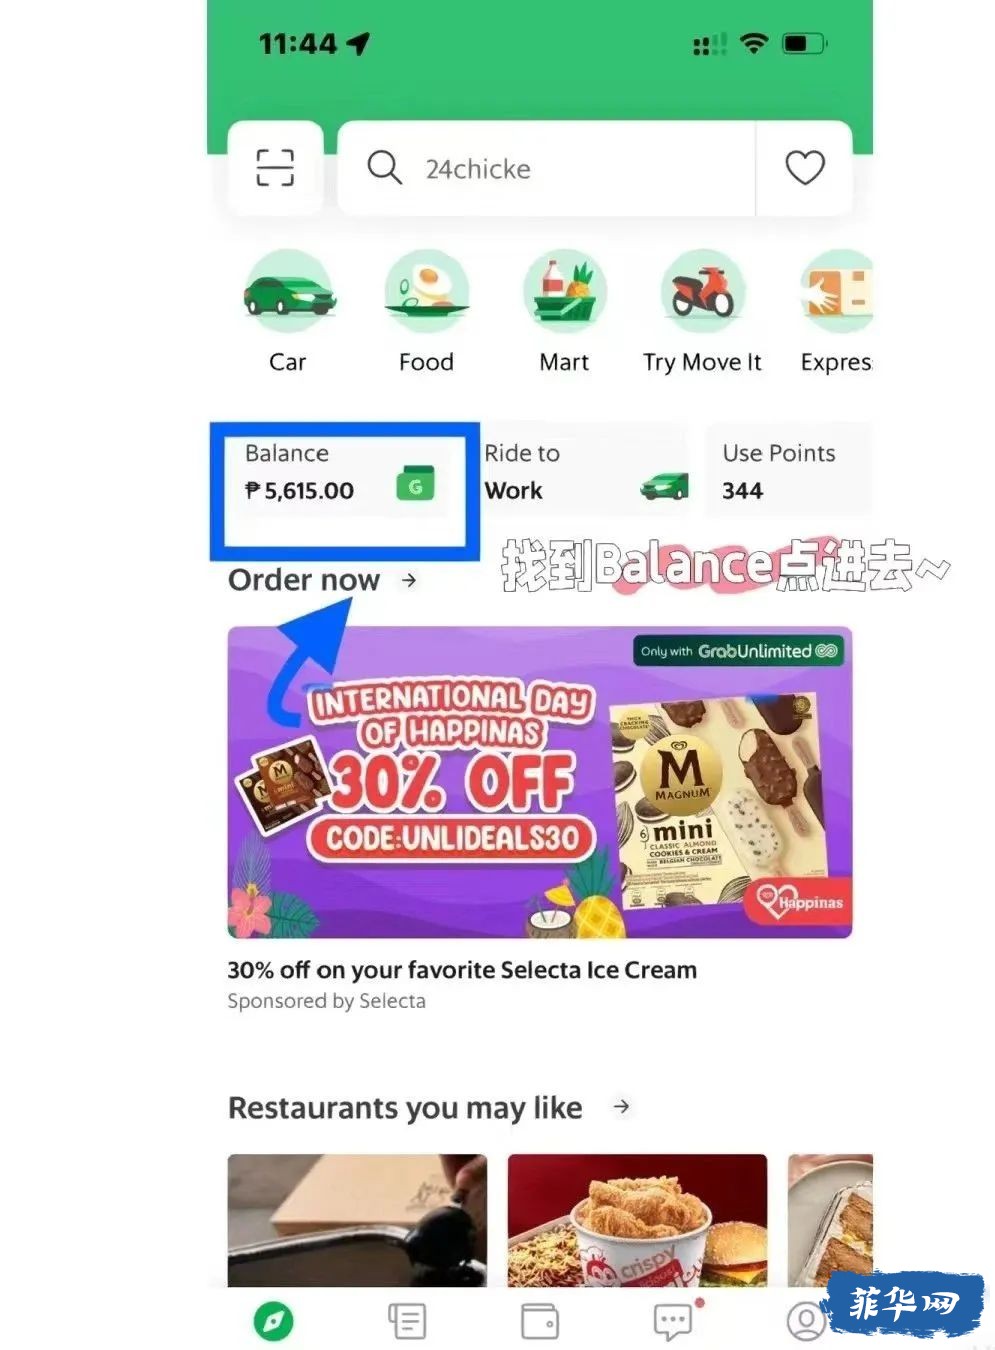The height and width of the screenshot is (1350, 995).
Task: Select the Car service icon
Action: [x=288, y=292]
